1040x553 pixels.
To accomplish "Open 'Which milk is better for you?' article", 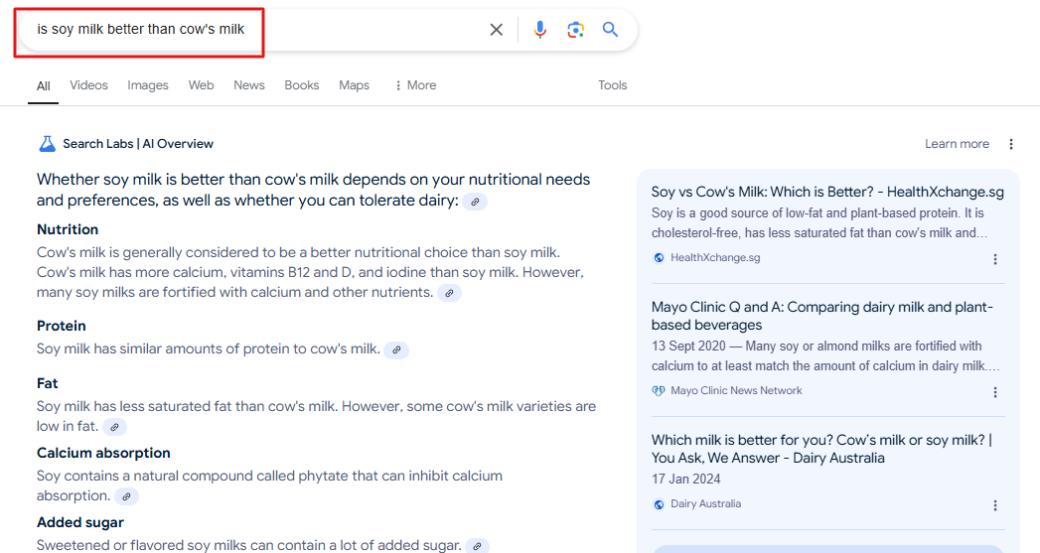I will click(x=822, y=449).
